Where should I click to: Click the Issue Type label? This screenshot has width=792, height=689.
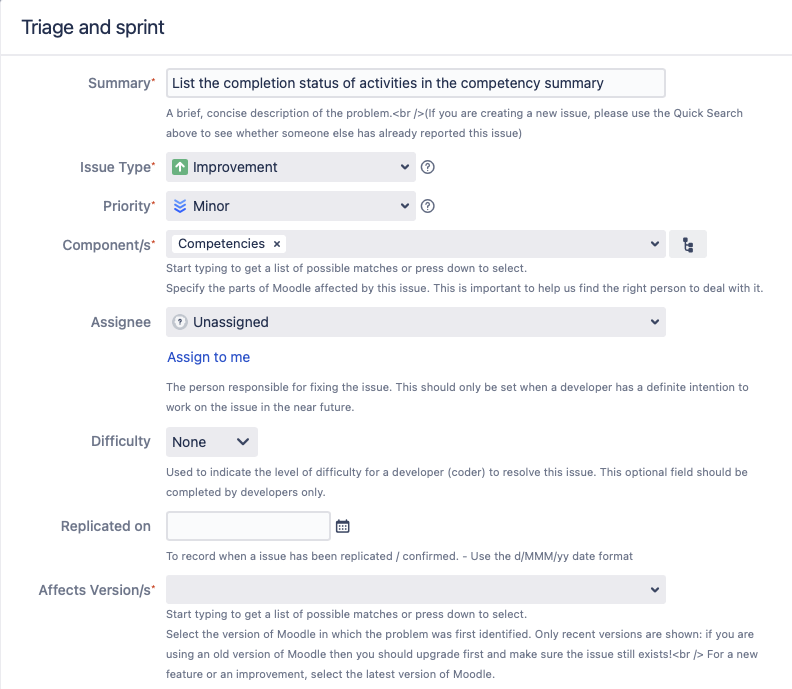point(117,167)
